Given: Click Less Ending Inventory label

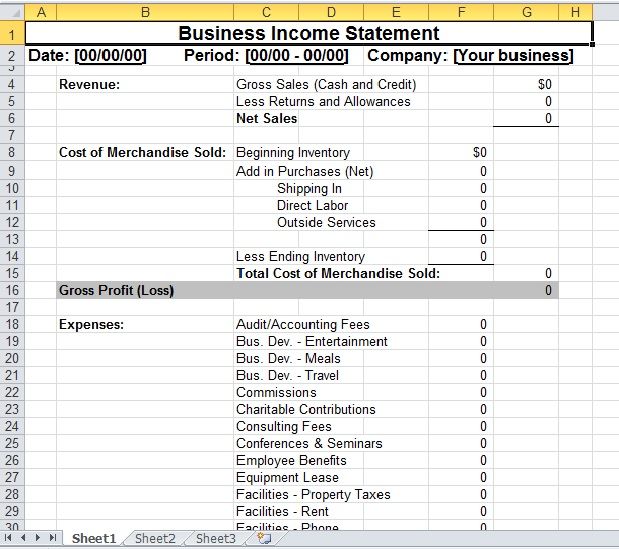Looking at the screenshot, I should (x=300, y=257).
